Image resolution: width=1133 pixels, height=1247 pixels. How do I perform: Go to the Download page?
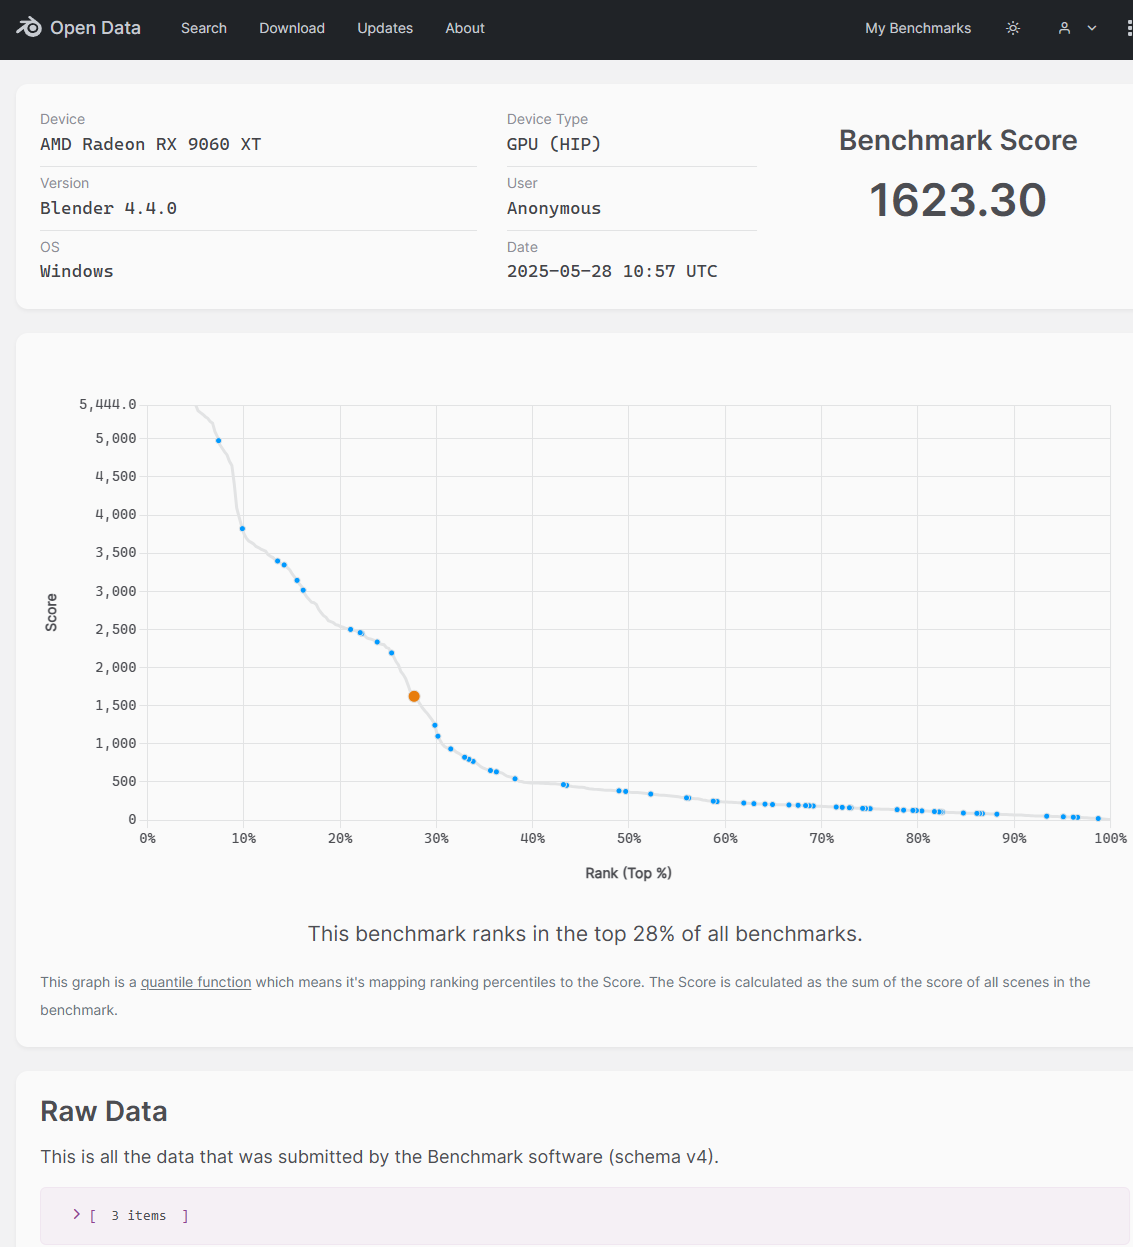pos(292,28)
